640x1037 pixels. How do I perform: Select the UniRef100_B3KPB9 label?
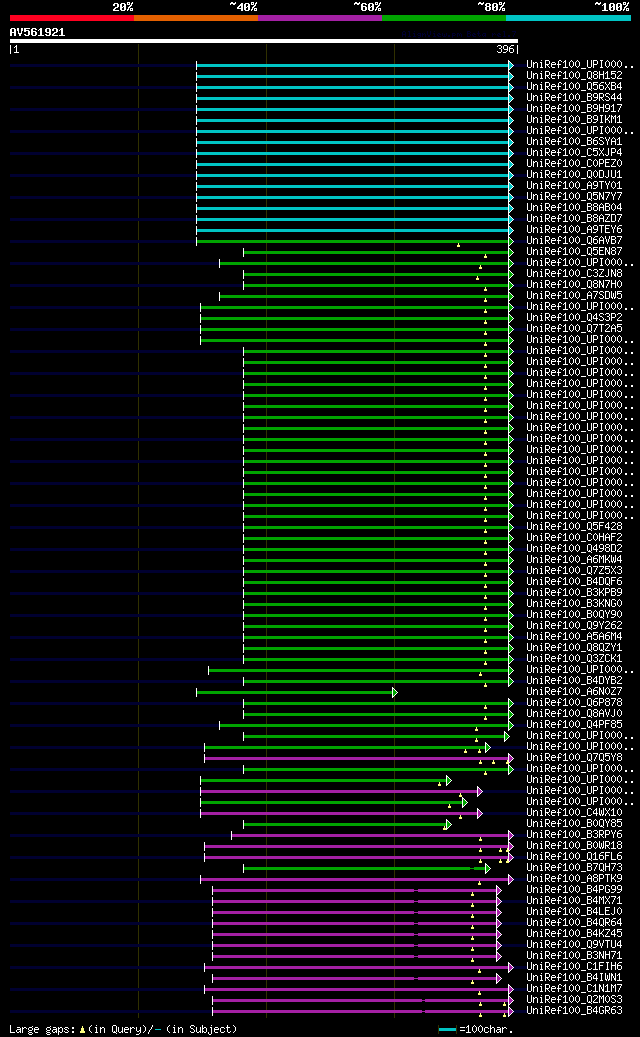(x=574, y=593)
